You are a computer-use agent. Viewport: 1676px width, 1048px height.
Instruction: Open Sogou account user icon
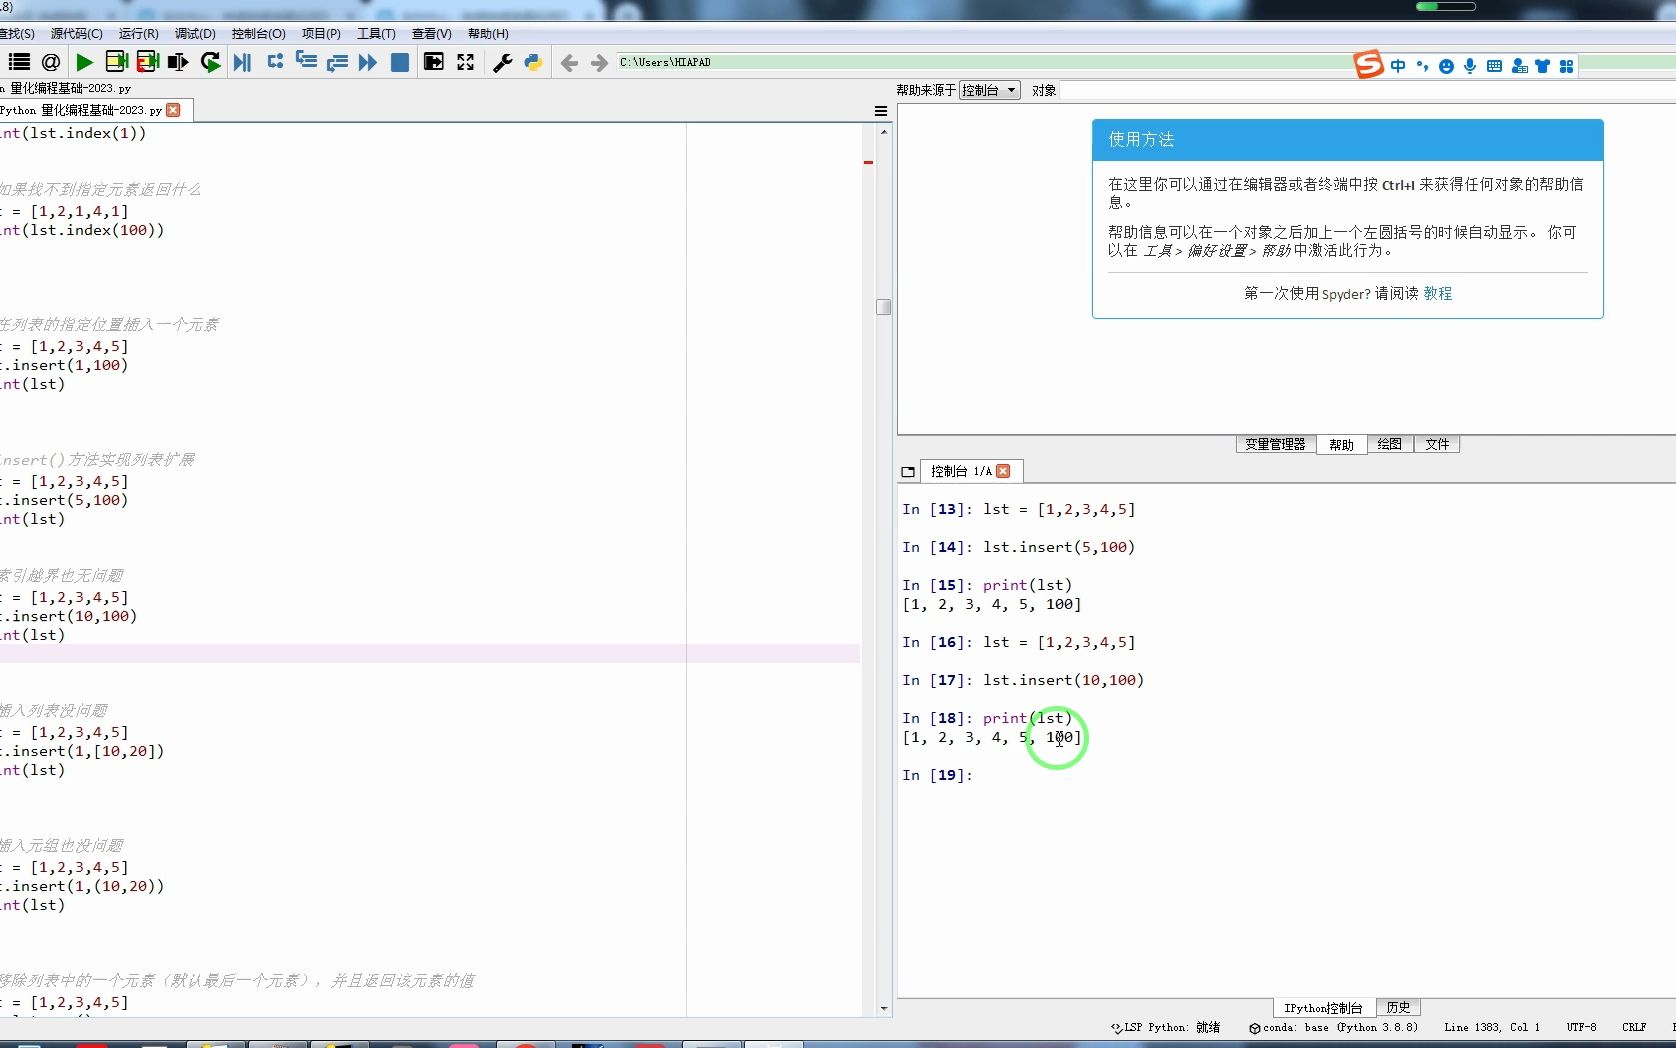point(1519,66)
